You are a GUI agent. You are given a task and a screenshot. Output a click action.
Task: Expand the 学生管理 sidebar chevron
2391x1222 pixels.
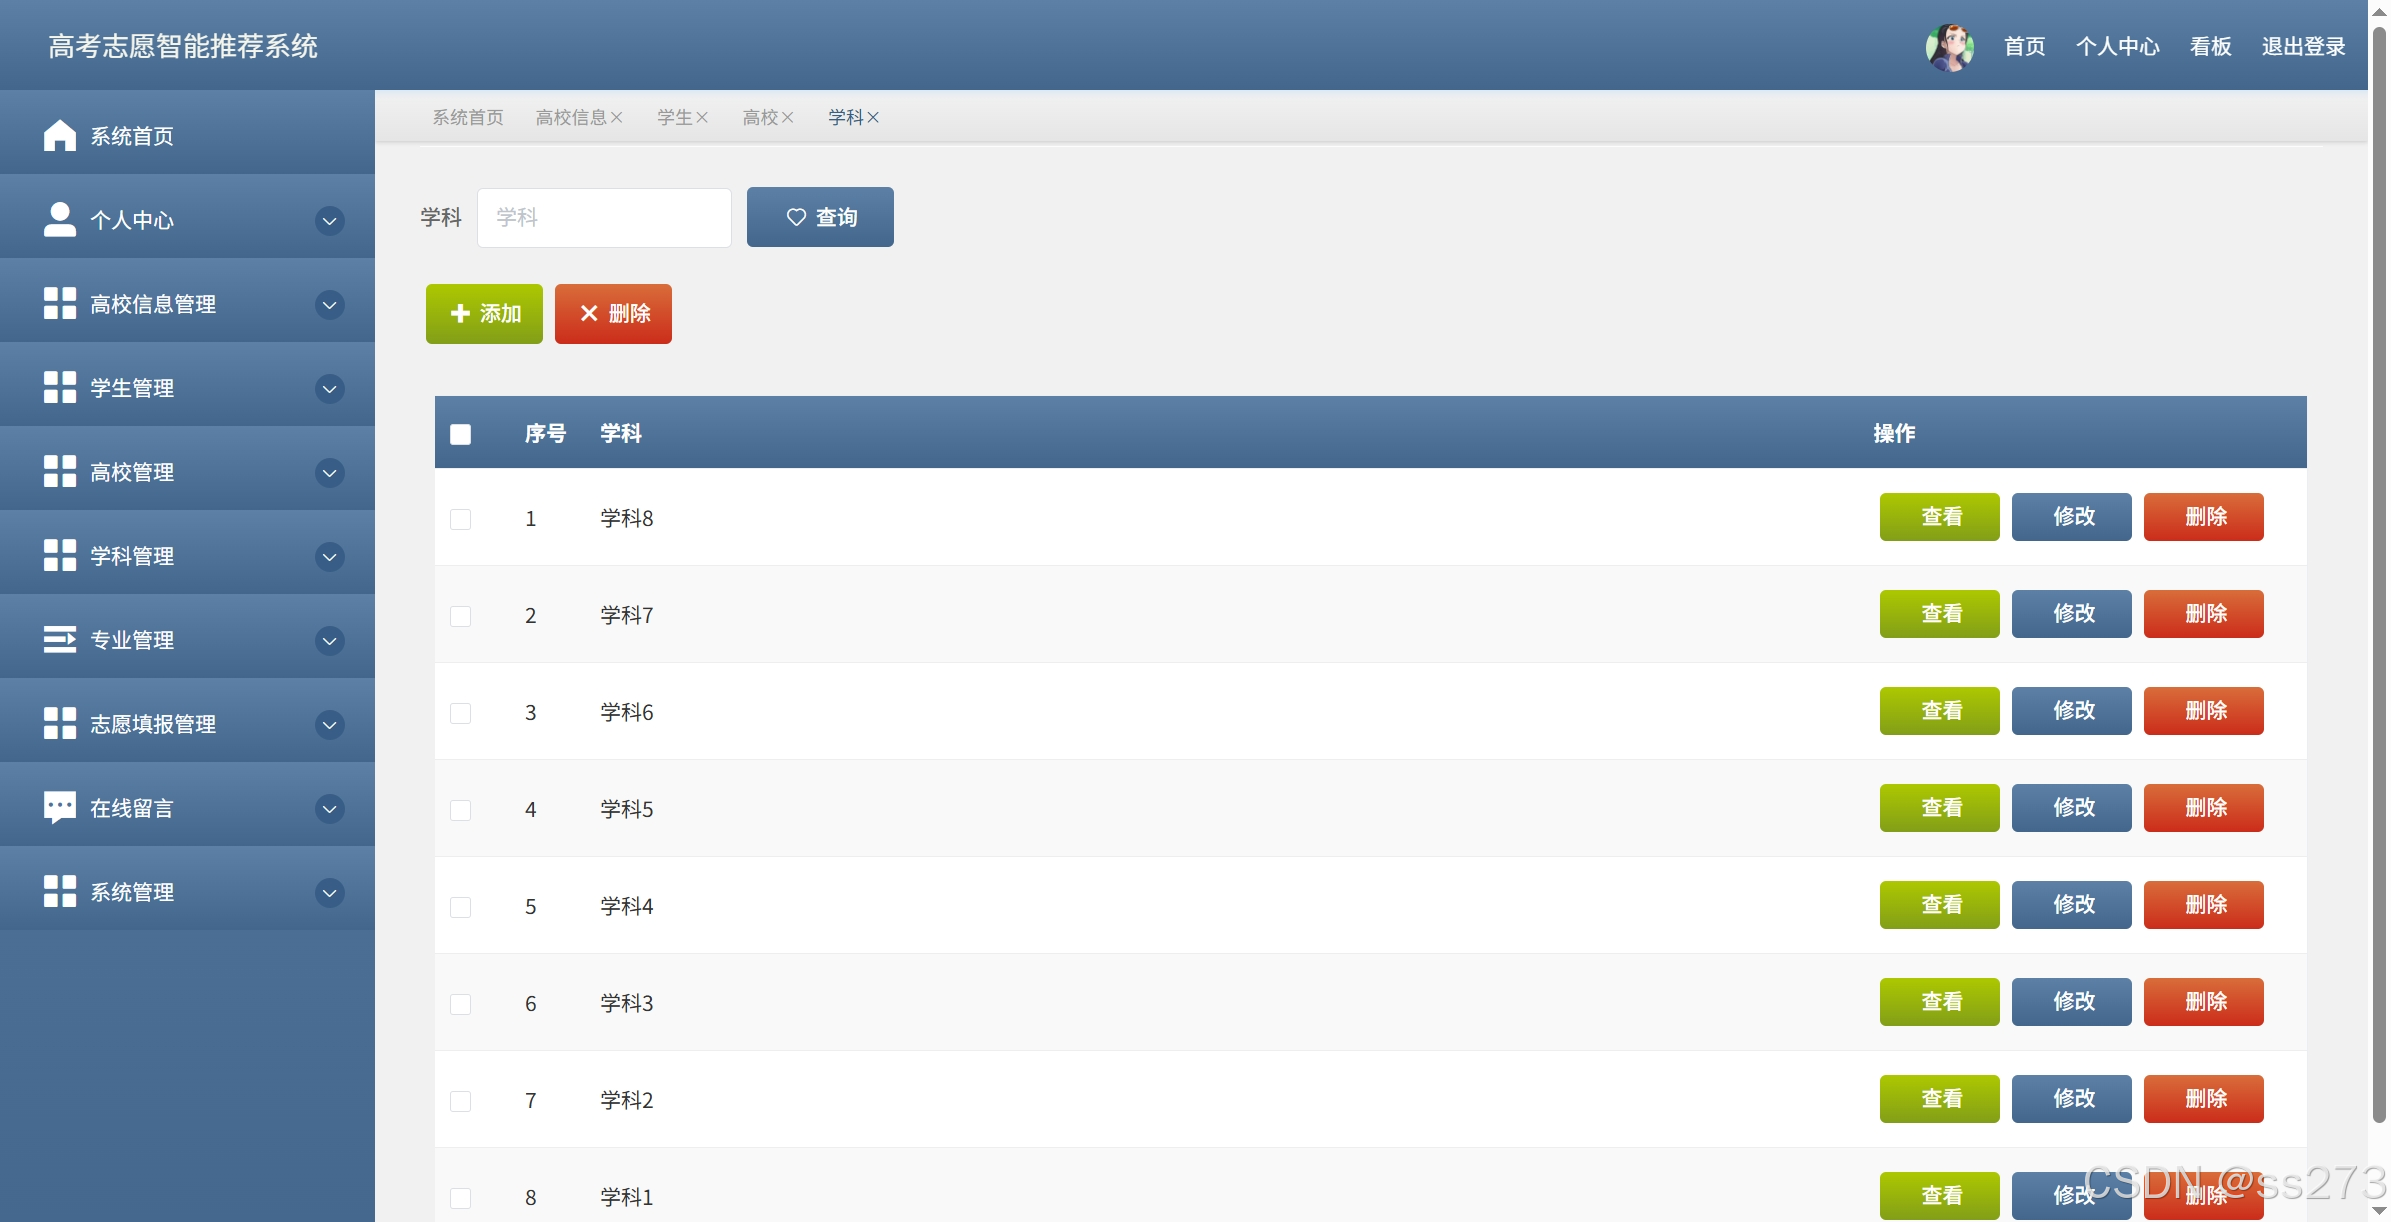point(329,388)
